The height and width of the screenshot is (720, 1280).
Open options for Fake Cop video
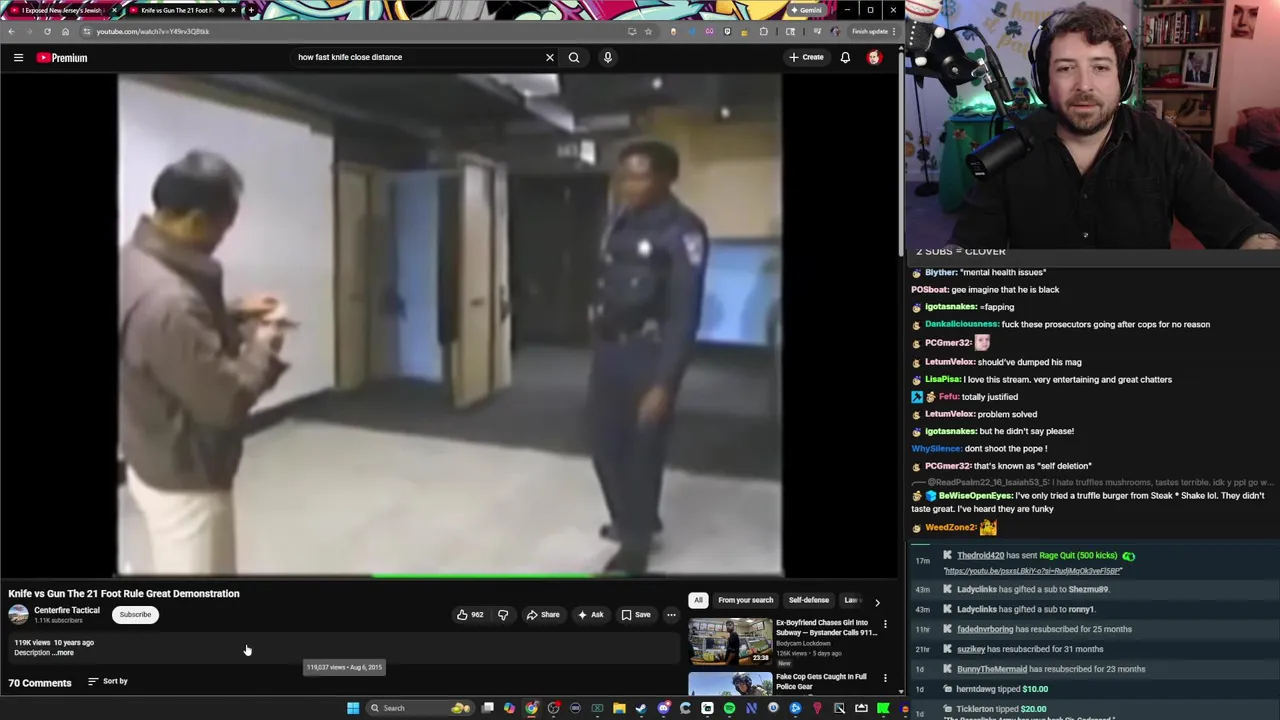[885, 679]
